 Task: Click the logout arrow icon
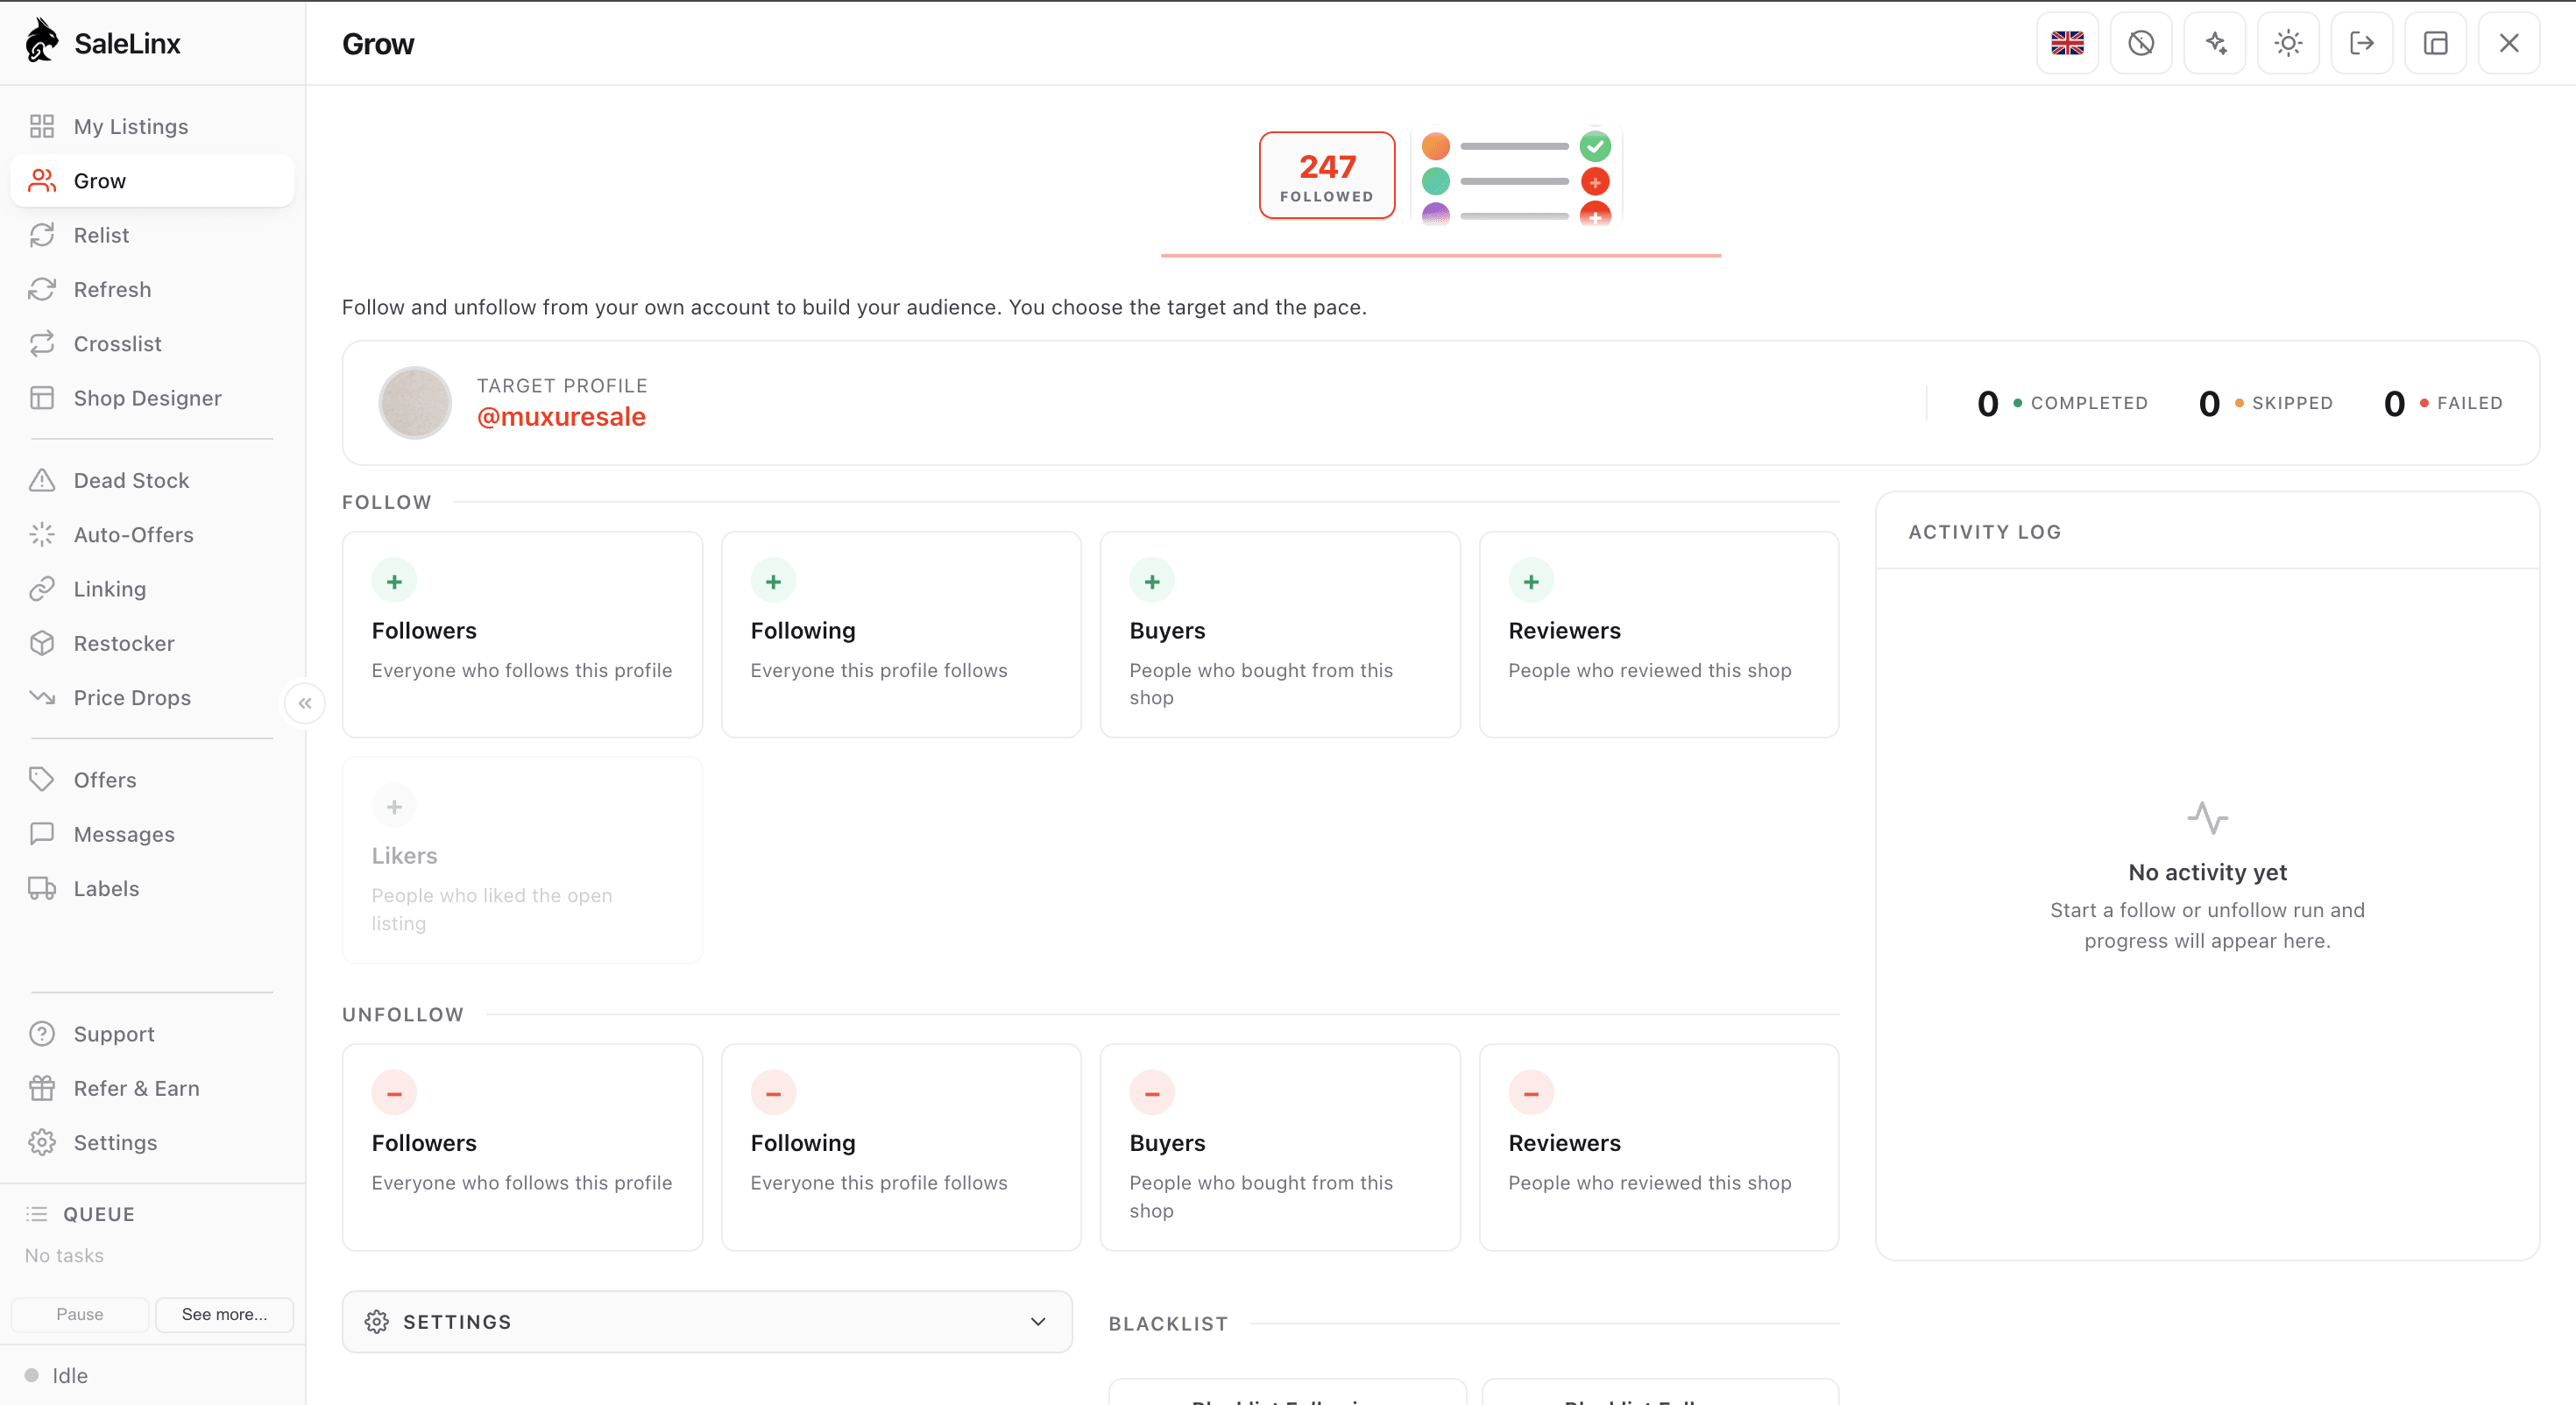click(x=2362, y=43)
